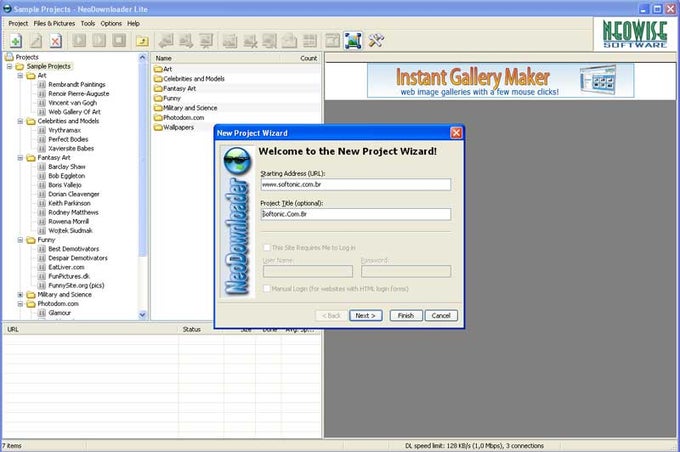680x452 pixels.
Task: Click the Delete Project red X toolbar icon
Action: coord(56,41)
